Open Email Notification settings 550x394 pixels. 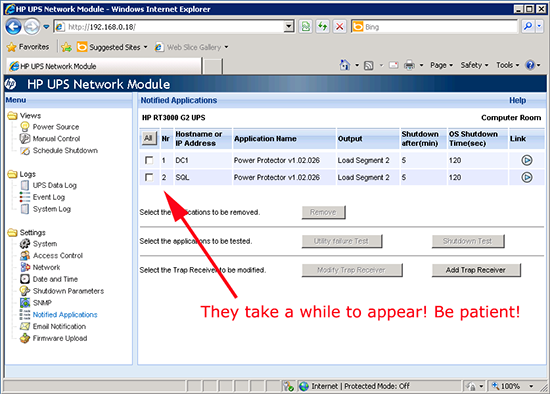click(x=59, y=327)
